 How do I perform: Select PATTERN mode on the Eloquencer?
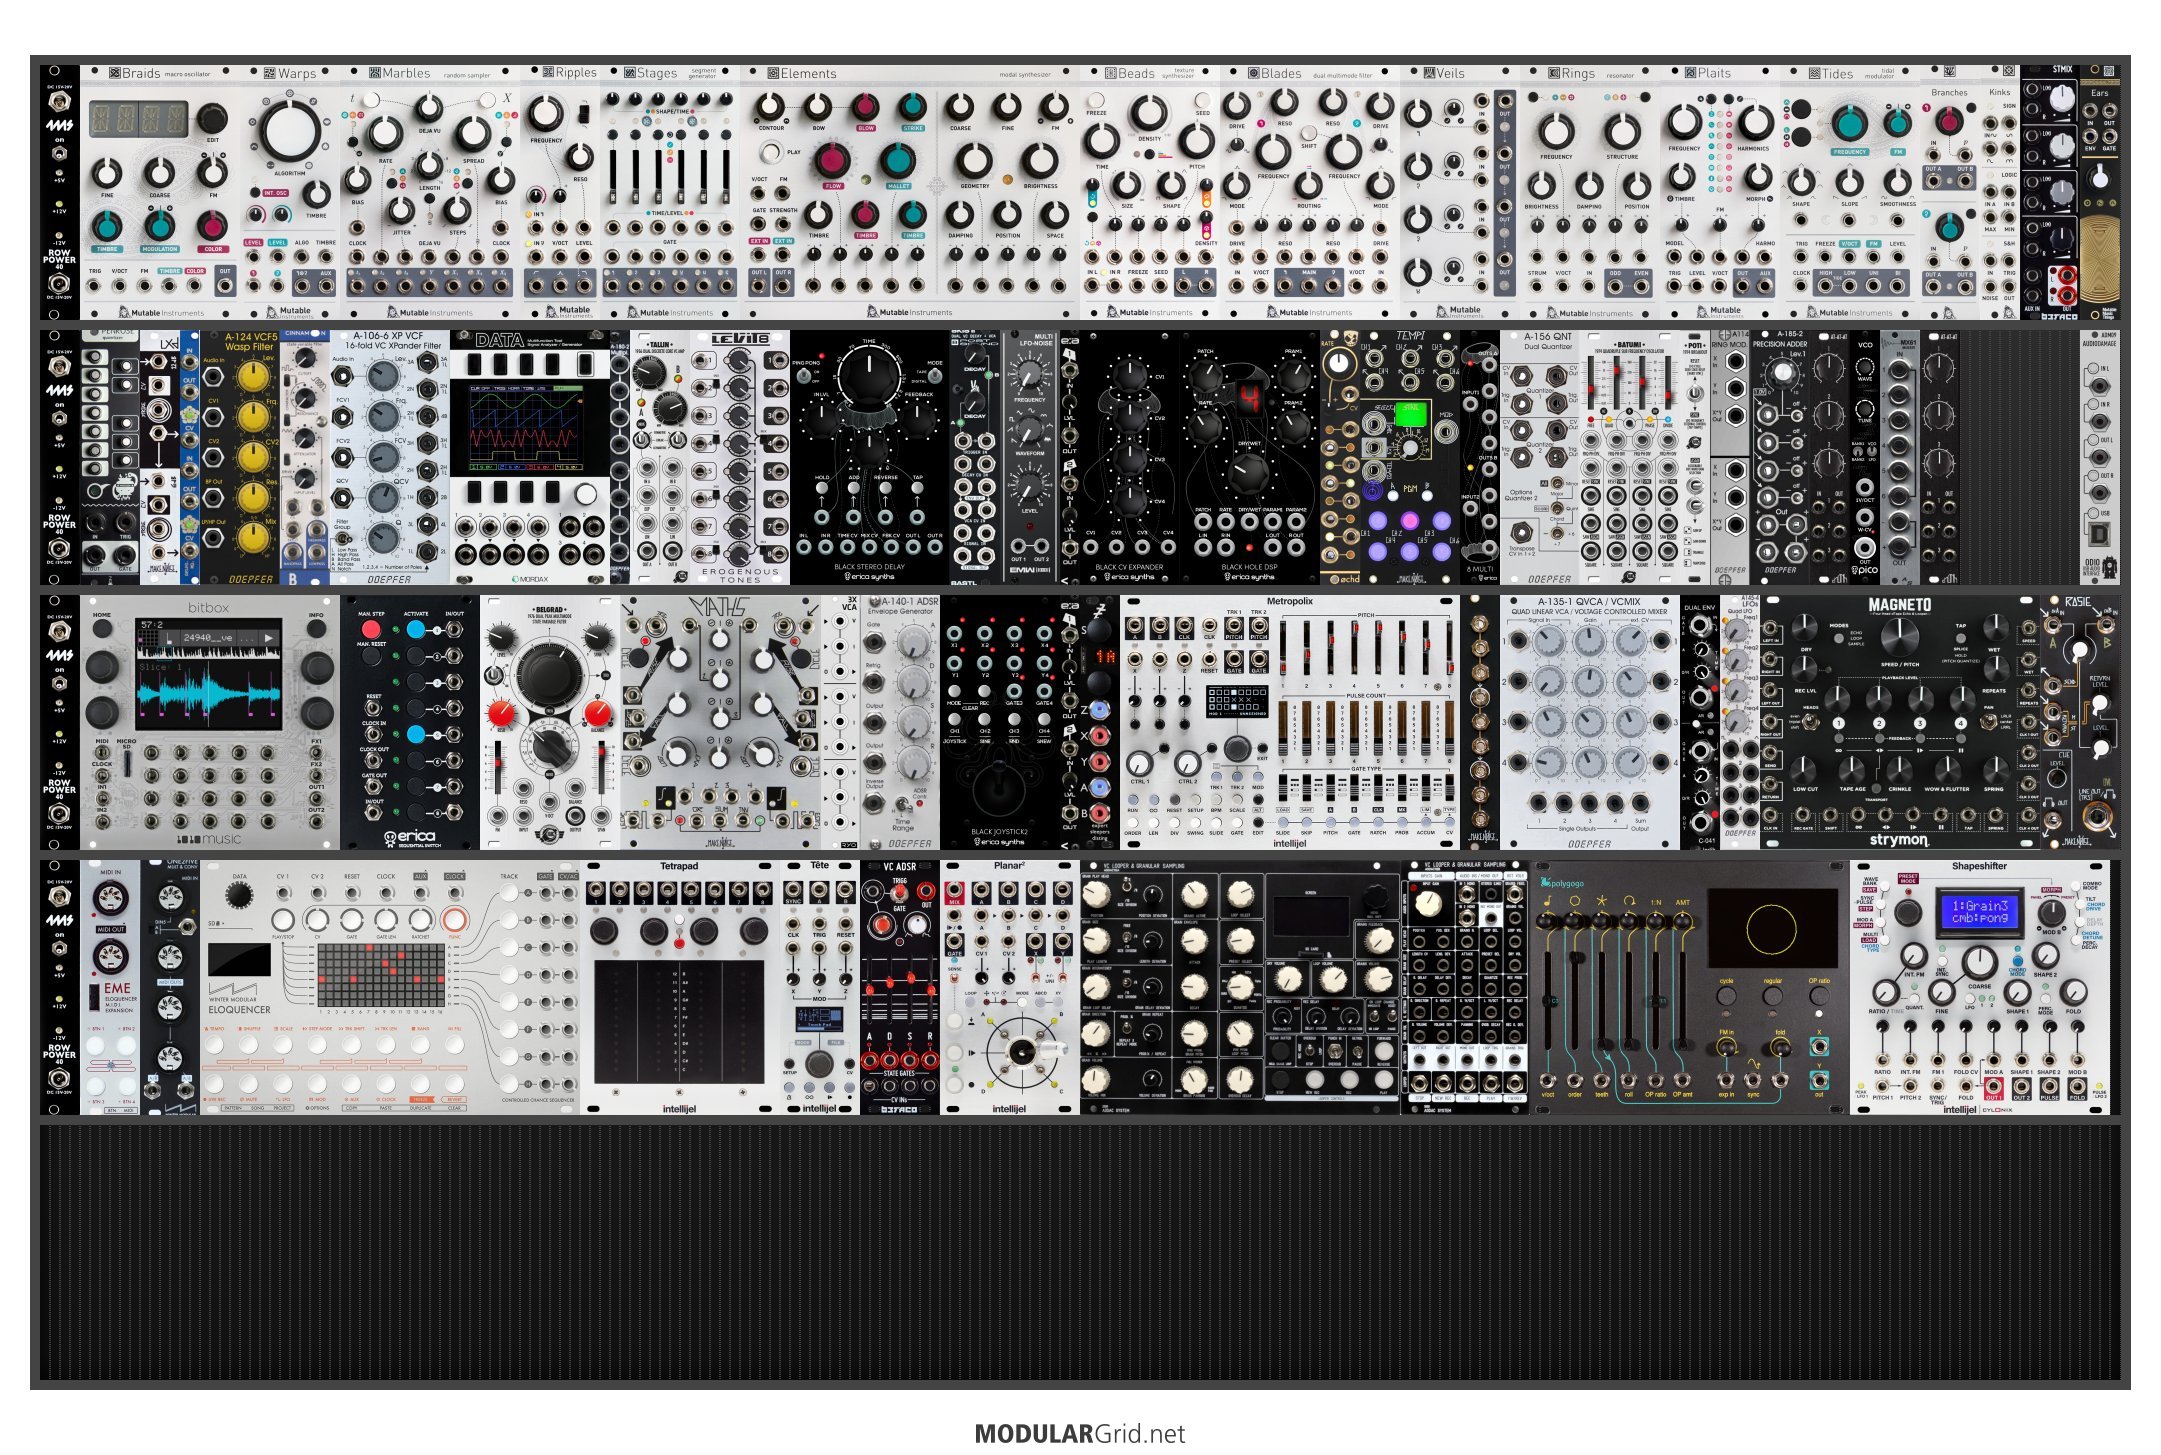[231, 1108]
